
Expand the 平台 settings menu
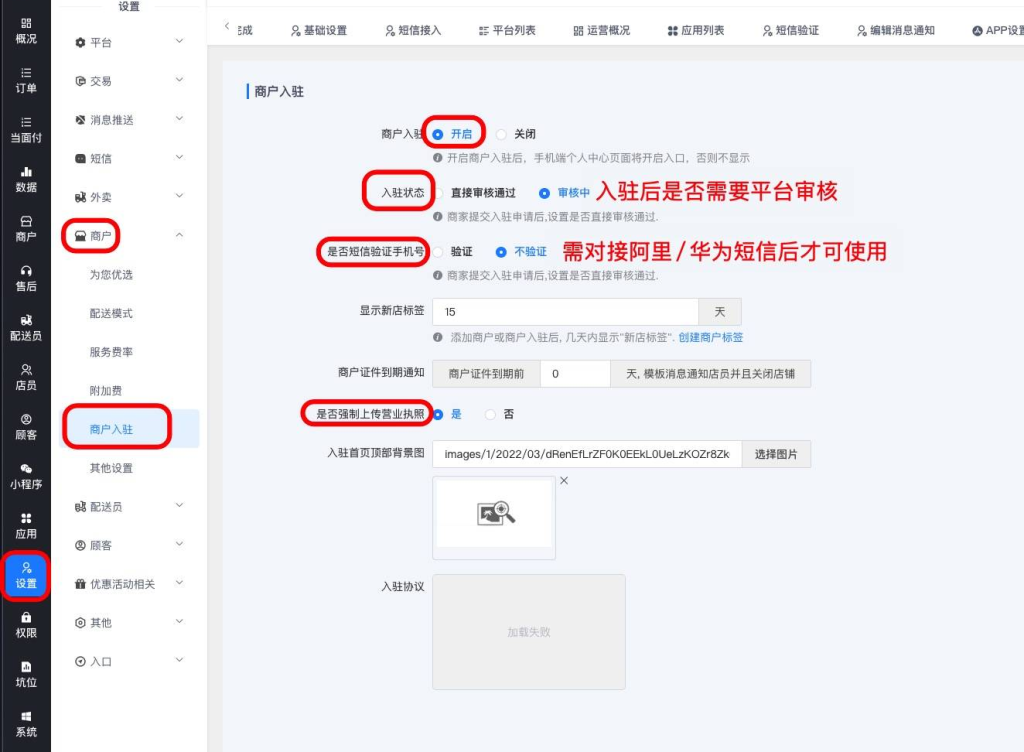click(129, 42)
